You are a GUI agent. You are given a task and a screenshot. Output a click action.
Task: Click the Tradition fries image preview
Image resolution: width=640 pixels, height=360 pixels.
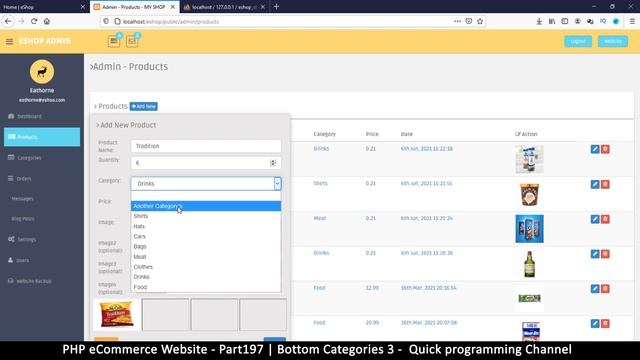[x=117, y=314]
